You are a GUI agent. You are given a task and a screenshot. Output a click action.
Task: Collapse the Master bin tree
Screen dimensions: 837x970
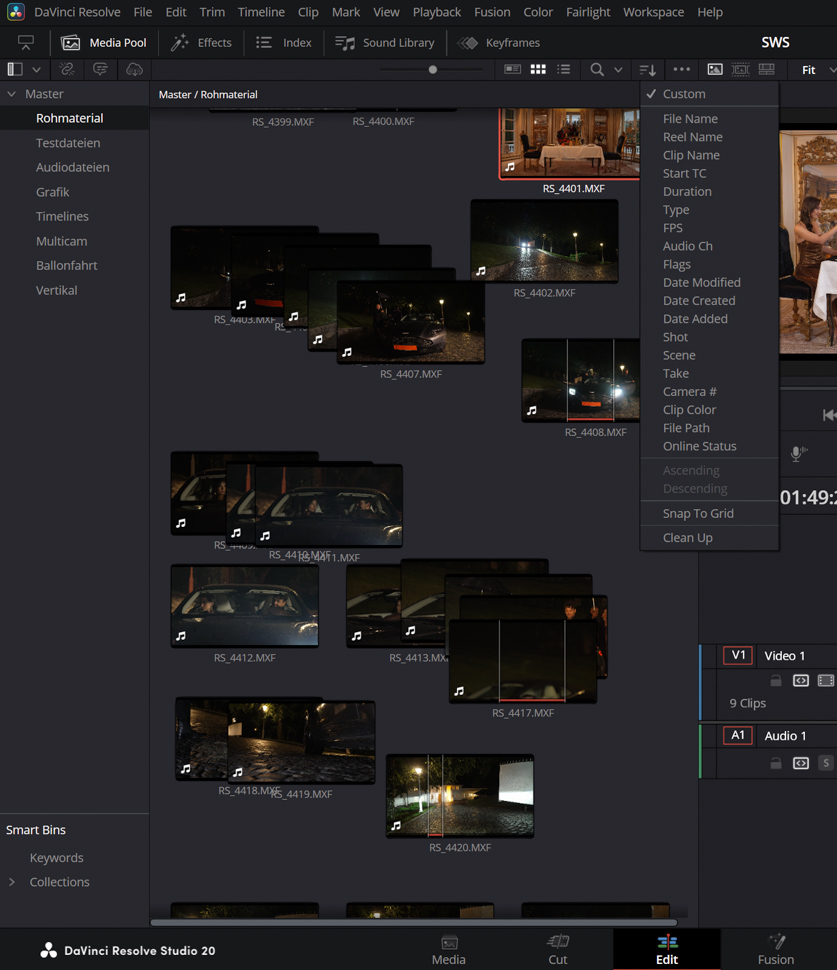pos(12,94)
